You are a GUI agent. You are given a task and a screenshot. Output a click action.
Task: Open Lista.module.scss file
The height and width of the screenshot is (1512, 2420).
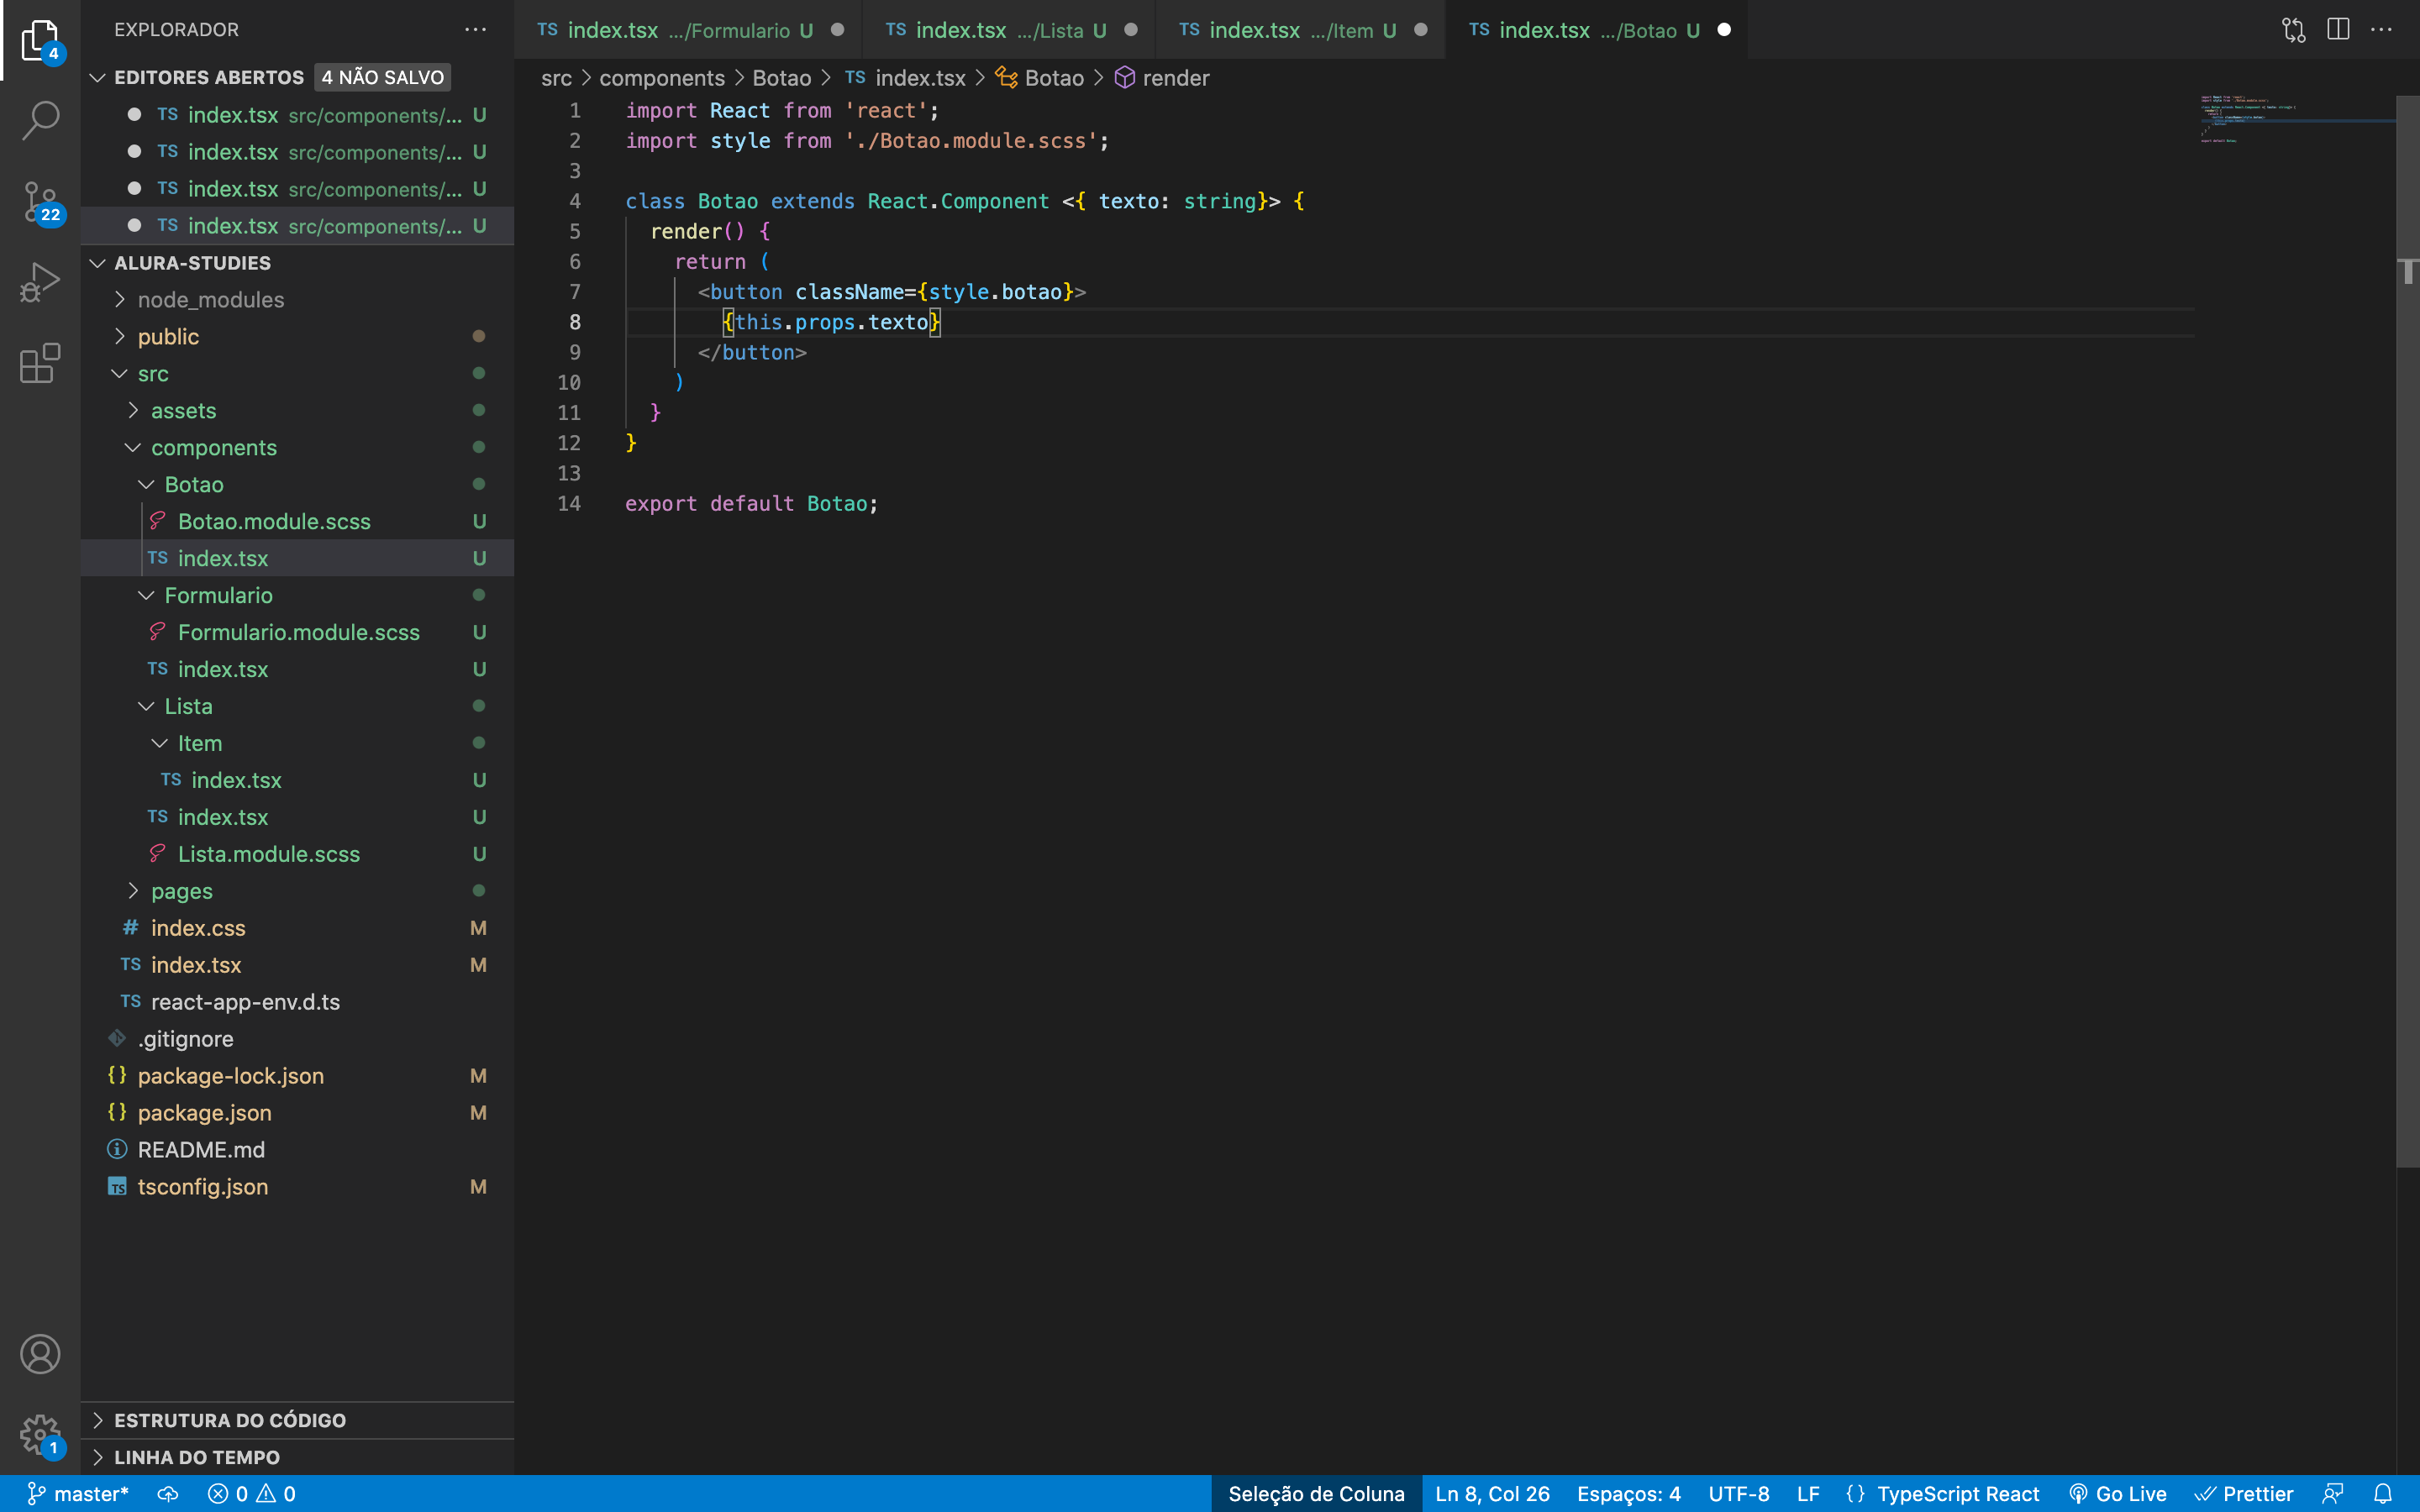[298, 854]
